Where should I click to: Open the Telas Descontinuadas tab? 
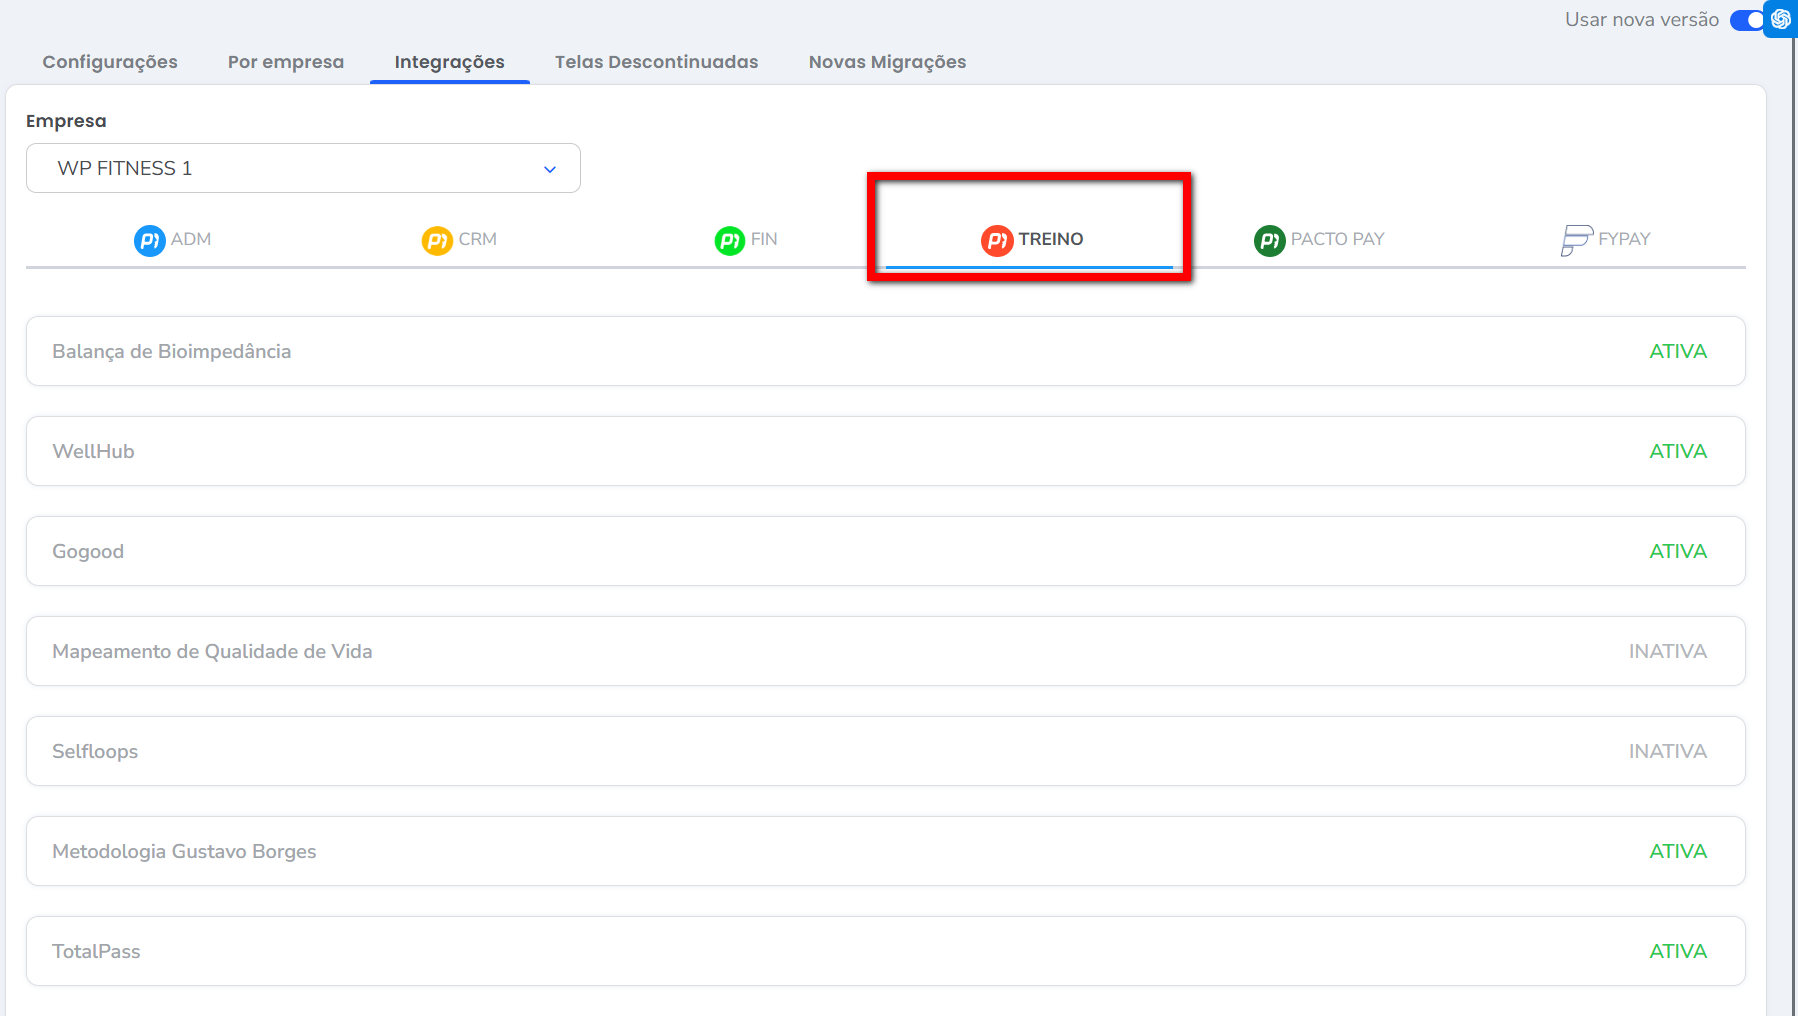click(656, 62)
